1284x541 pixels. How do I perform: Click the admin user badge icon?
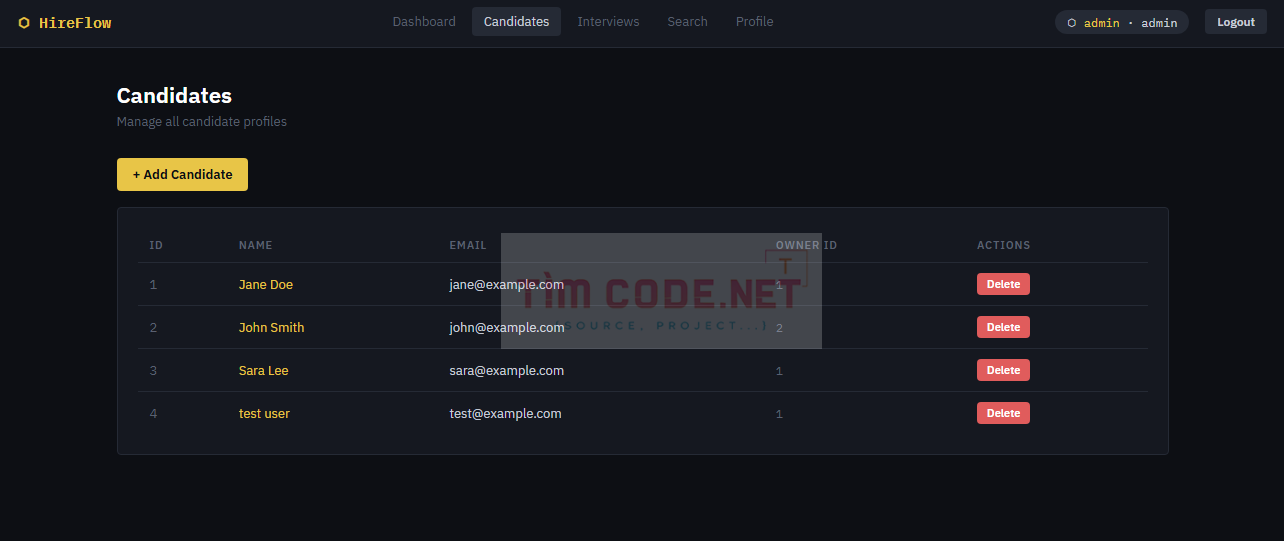[x=1072, y=23]
